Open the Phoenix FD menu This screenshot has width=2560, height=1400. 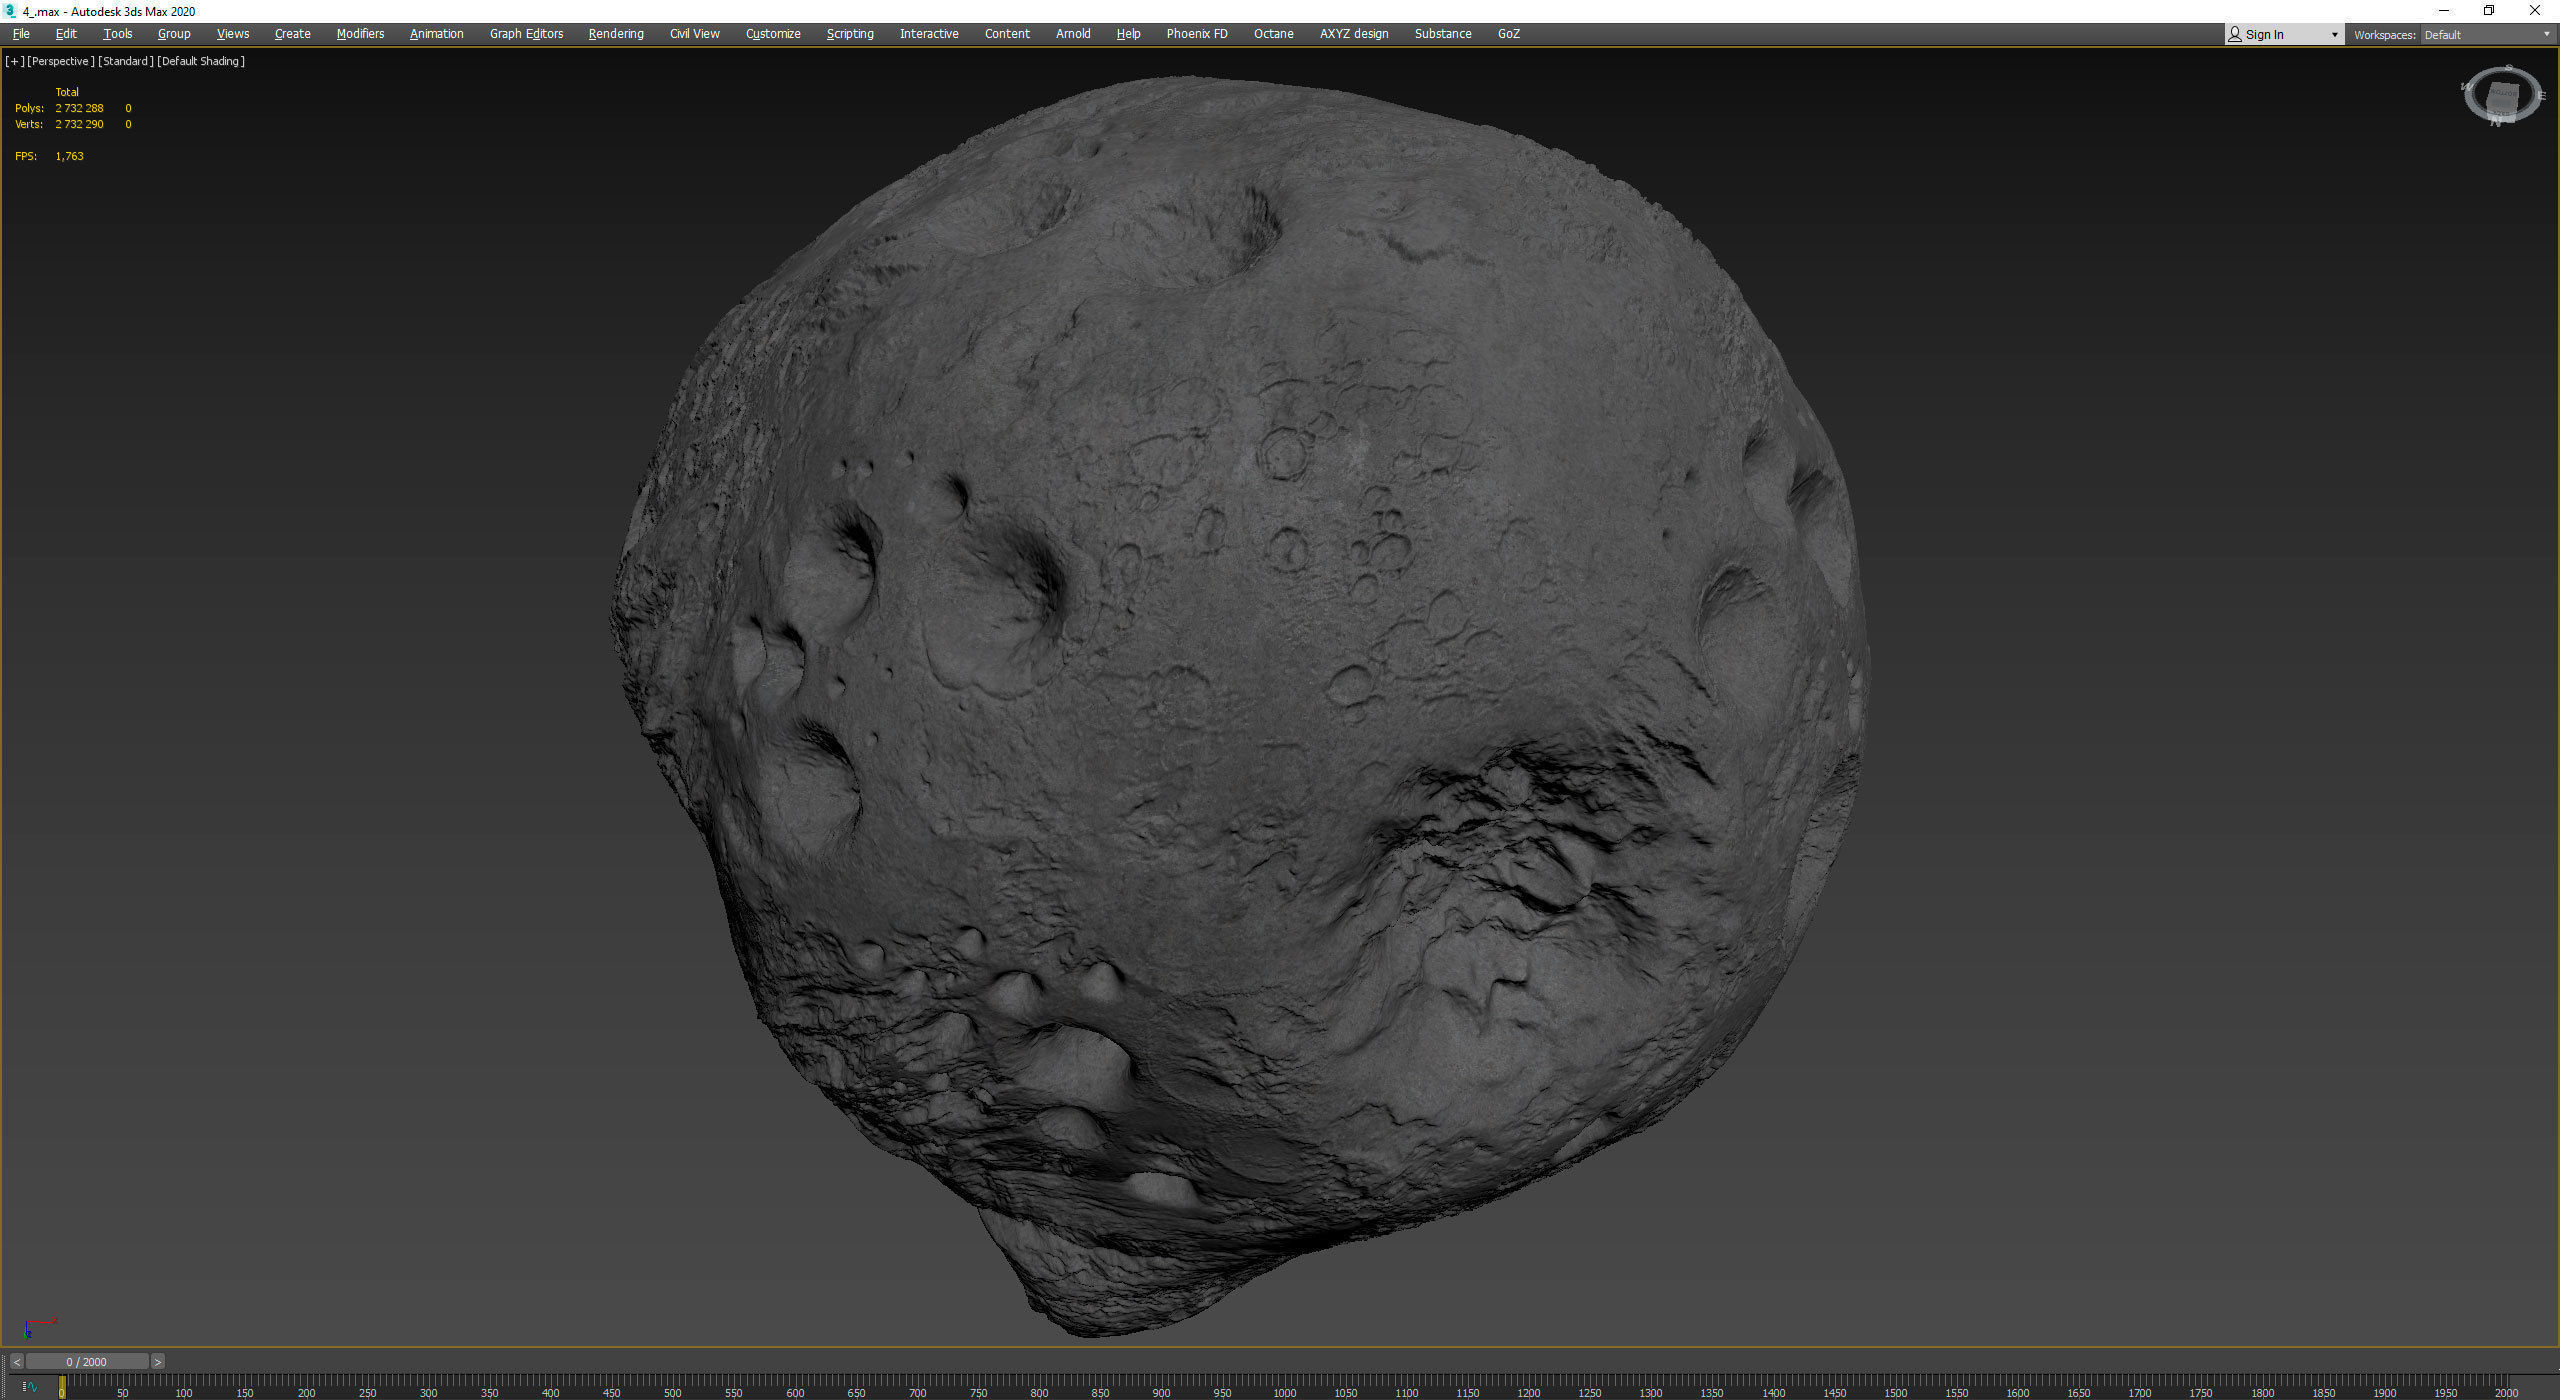[1197, 34]
